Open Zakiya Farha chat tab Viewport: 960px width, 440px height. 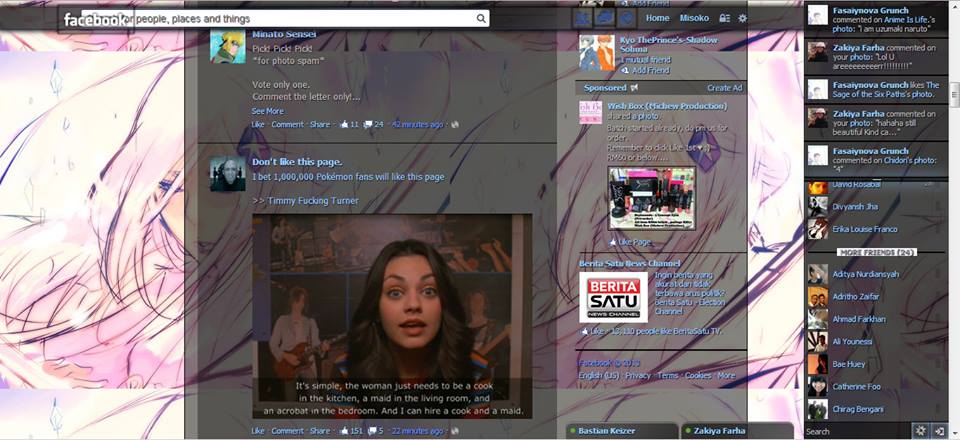point(737,431)
